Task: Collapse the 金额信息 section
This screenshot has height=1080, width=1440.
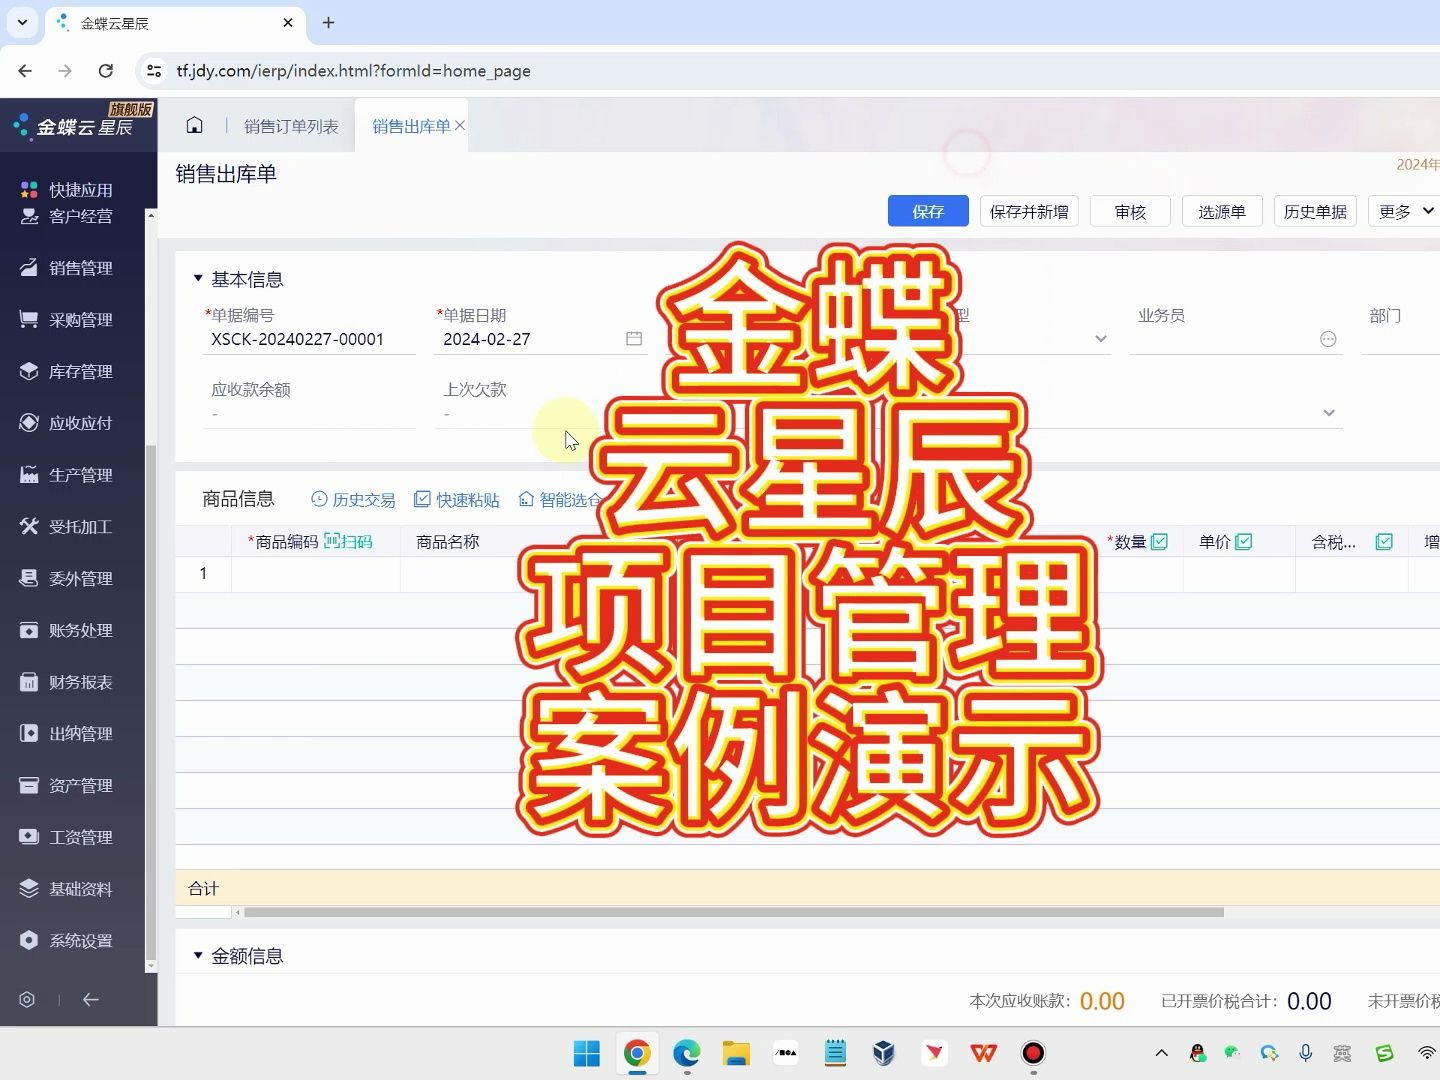Action: click(198, 956)
